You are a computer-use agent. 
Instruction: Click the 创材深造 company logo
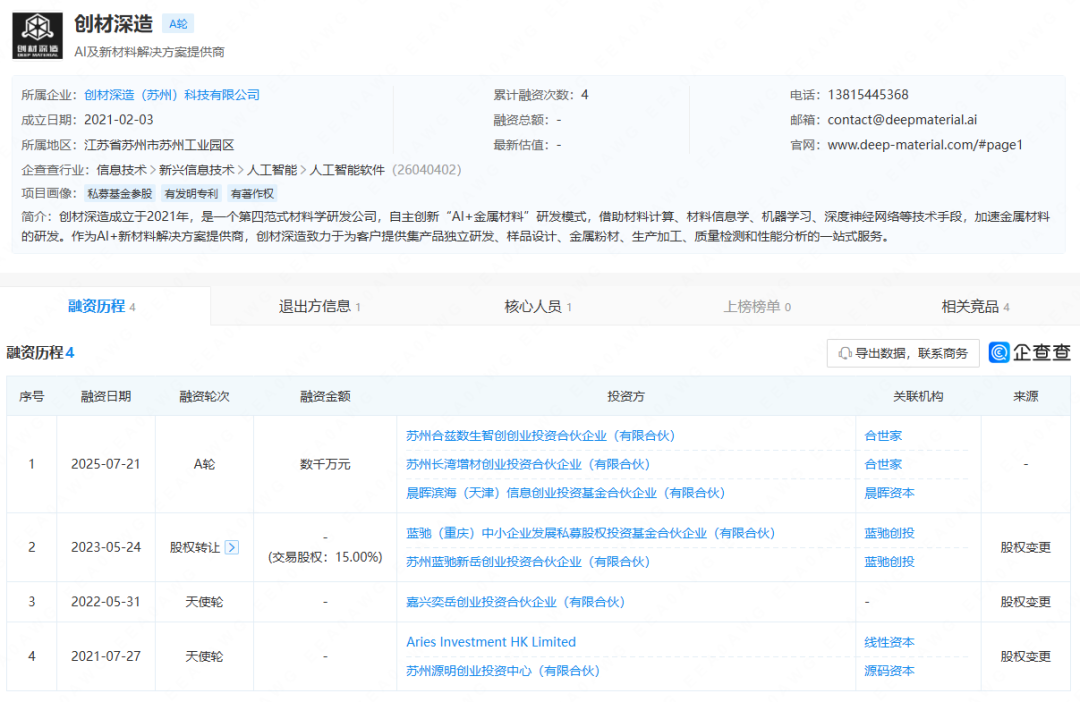pyautogui.click(x=37, y=35)
